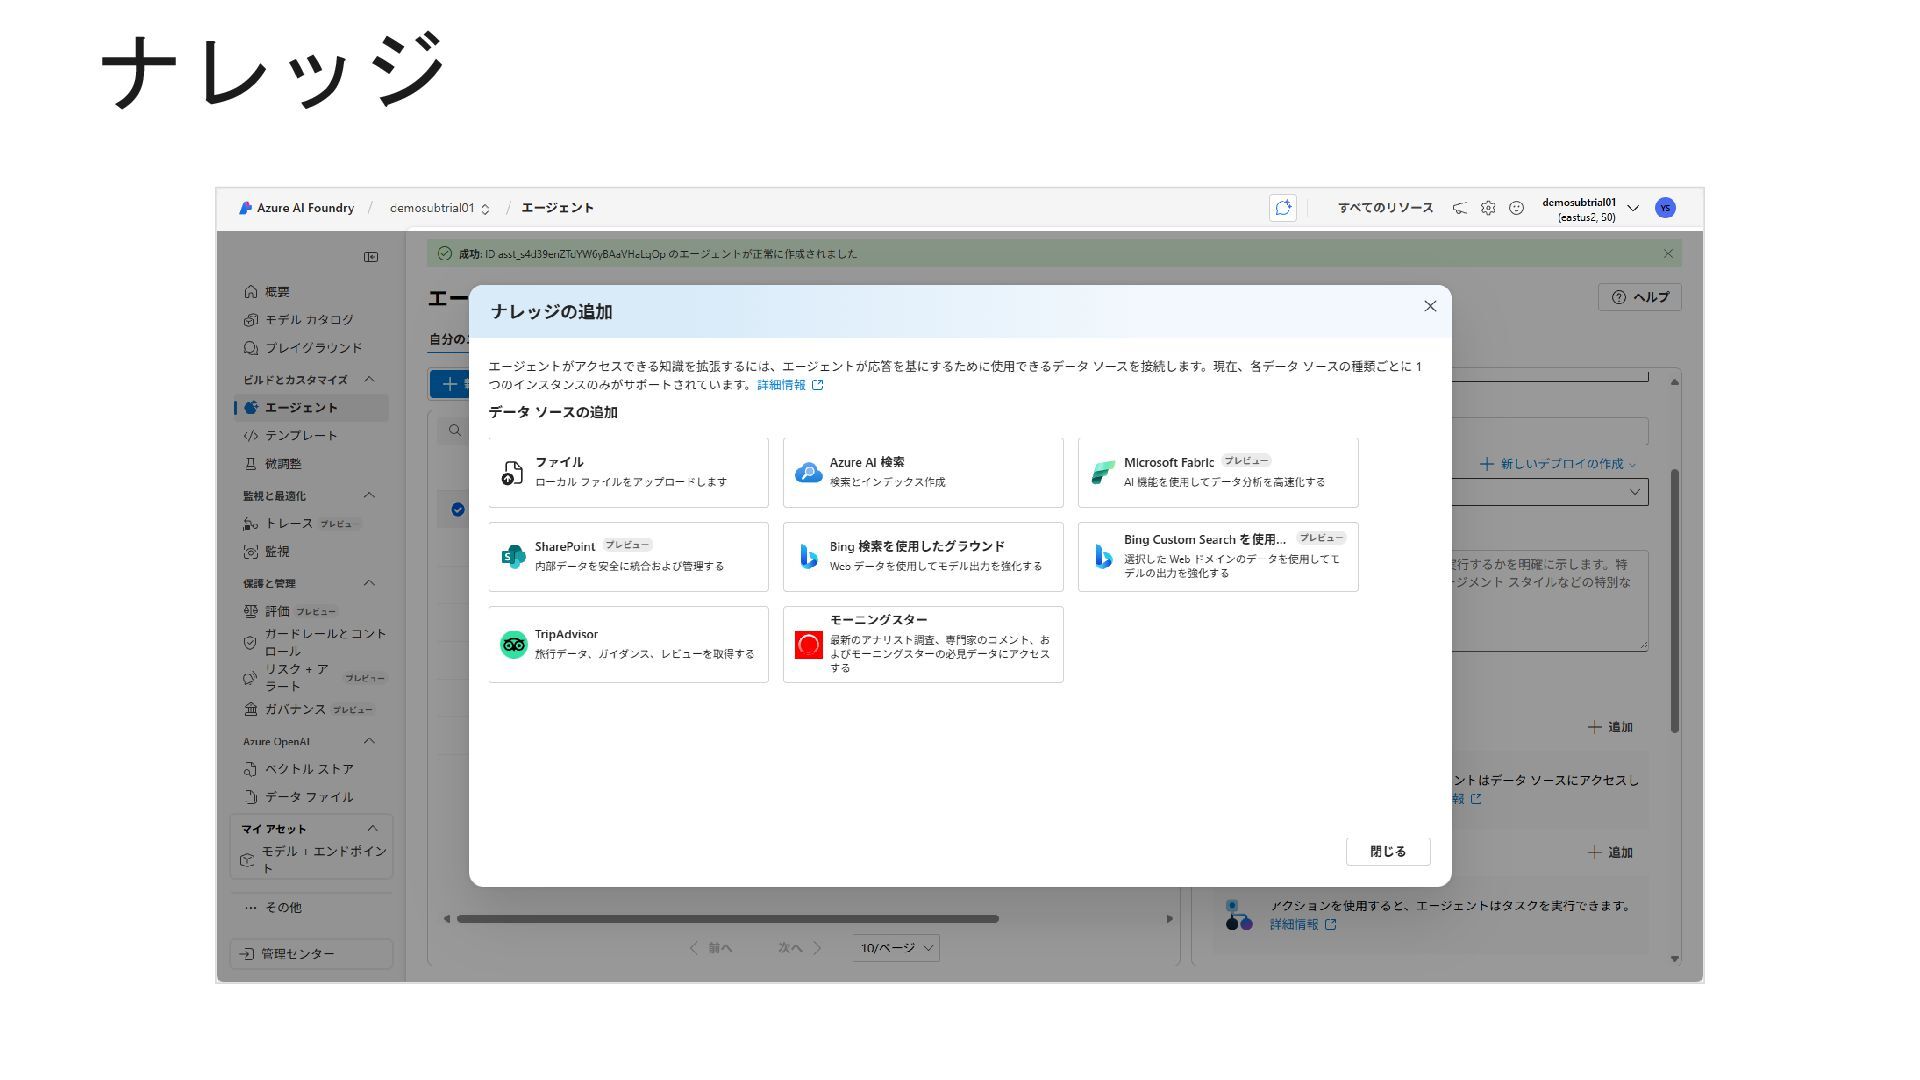Go to 次へ page in pagination
This screenshot has height=1080, width=1920.
coord(800,948)
